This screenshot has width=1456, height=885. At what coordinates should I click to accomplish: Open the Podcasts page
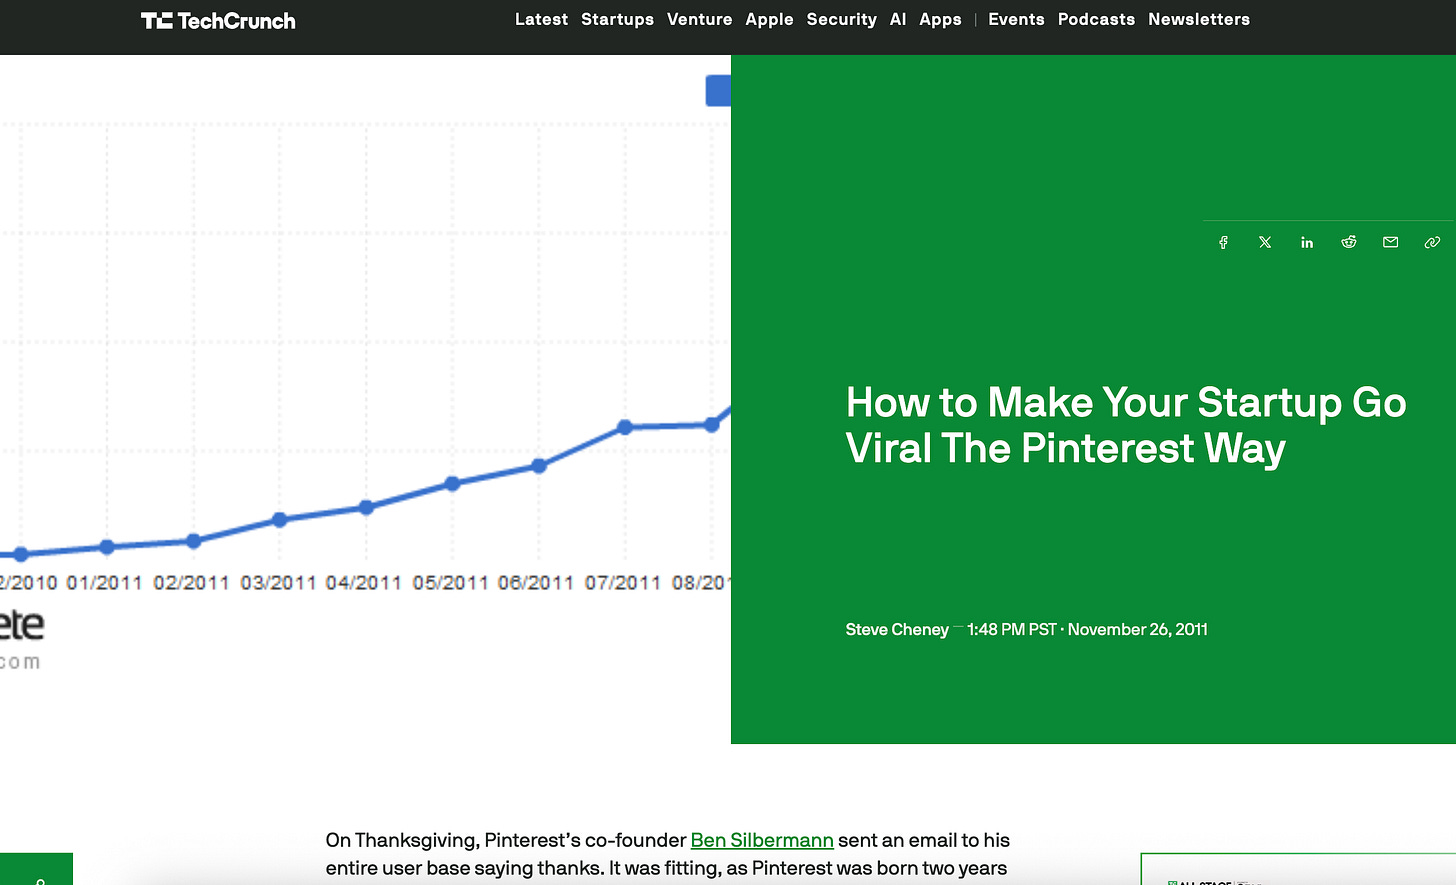[1096, 19]
